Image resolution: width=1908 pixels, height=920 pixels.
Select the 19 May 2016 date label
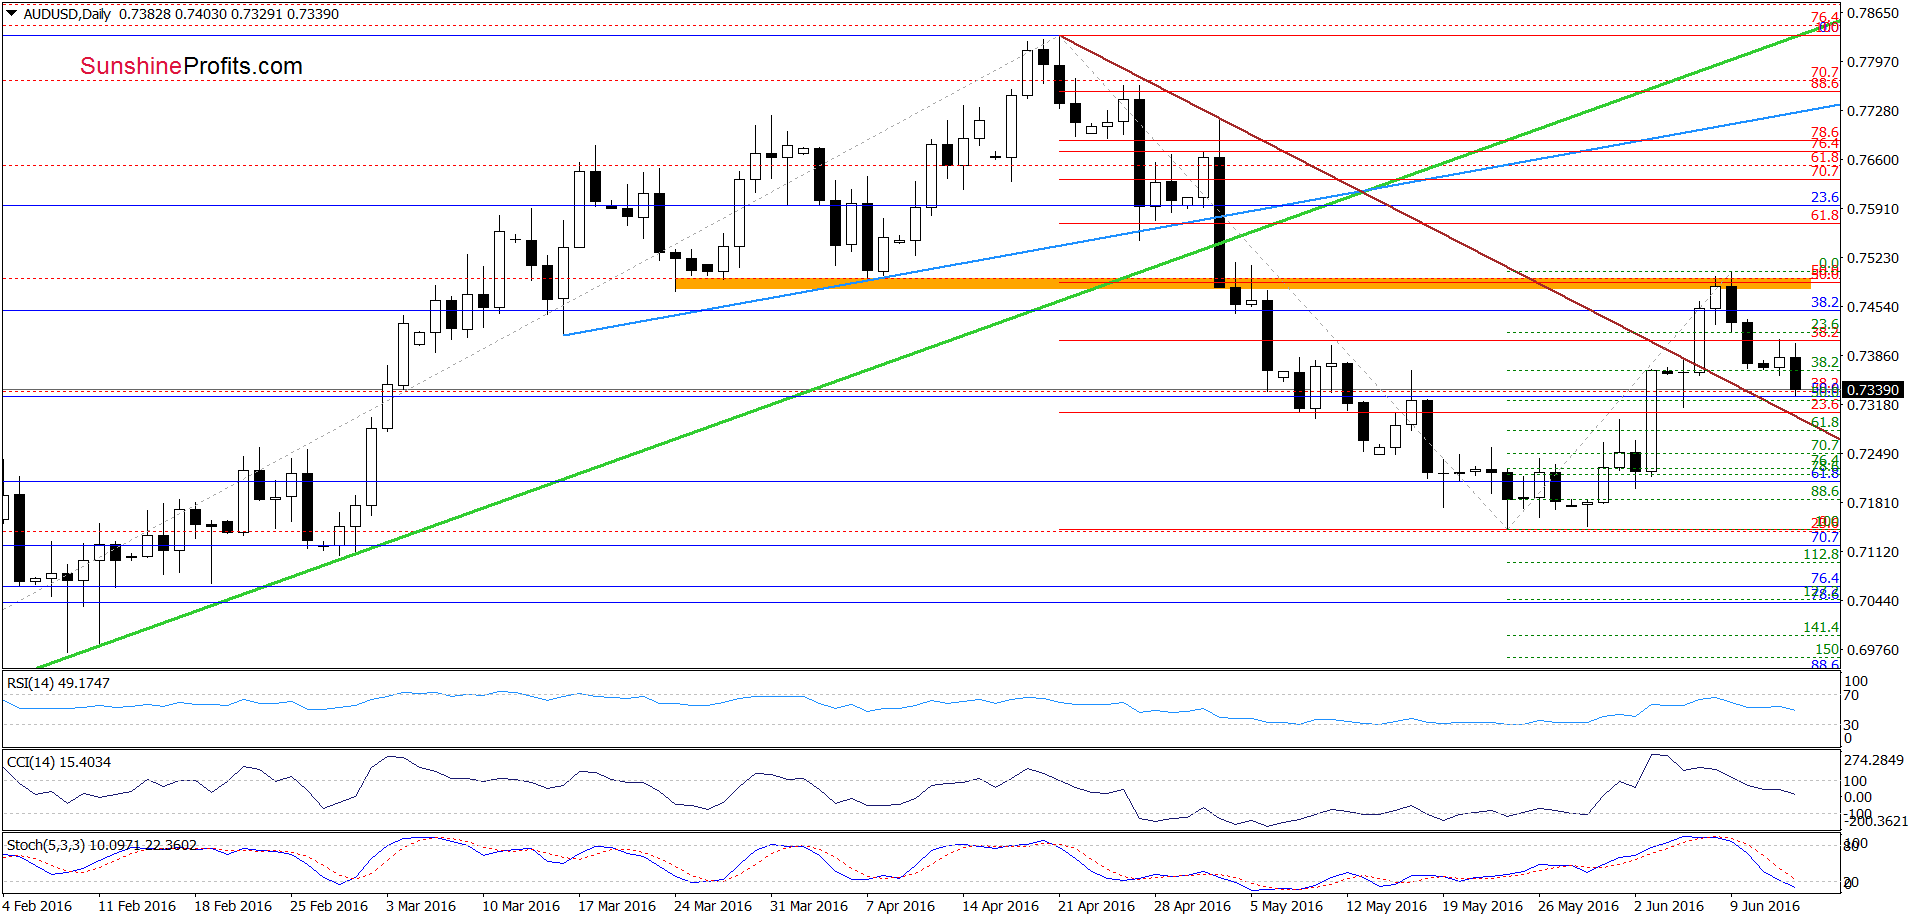coord(1482,906)
